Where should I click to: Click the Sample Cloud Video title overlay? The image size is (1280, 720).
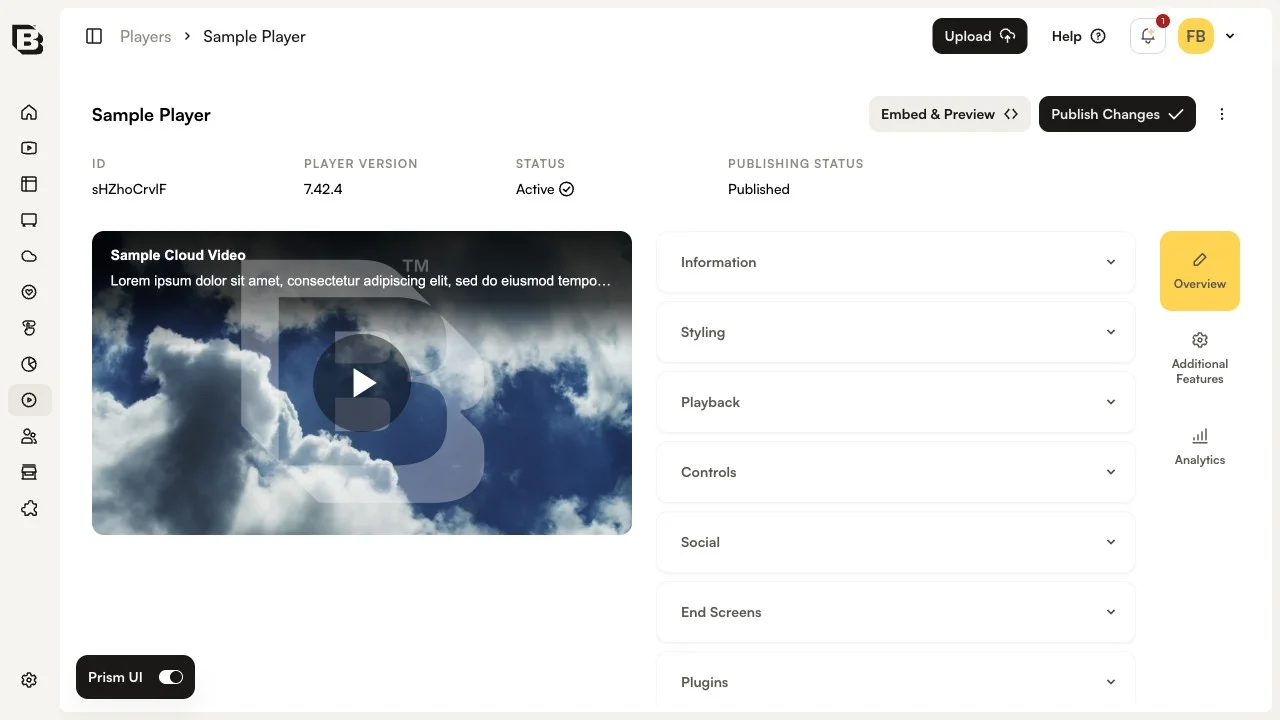tap(178, 255)
